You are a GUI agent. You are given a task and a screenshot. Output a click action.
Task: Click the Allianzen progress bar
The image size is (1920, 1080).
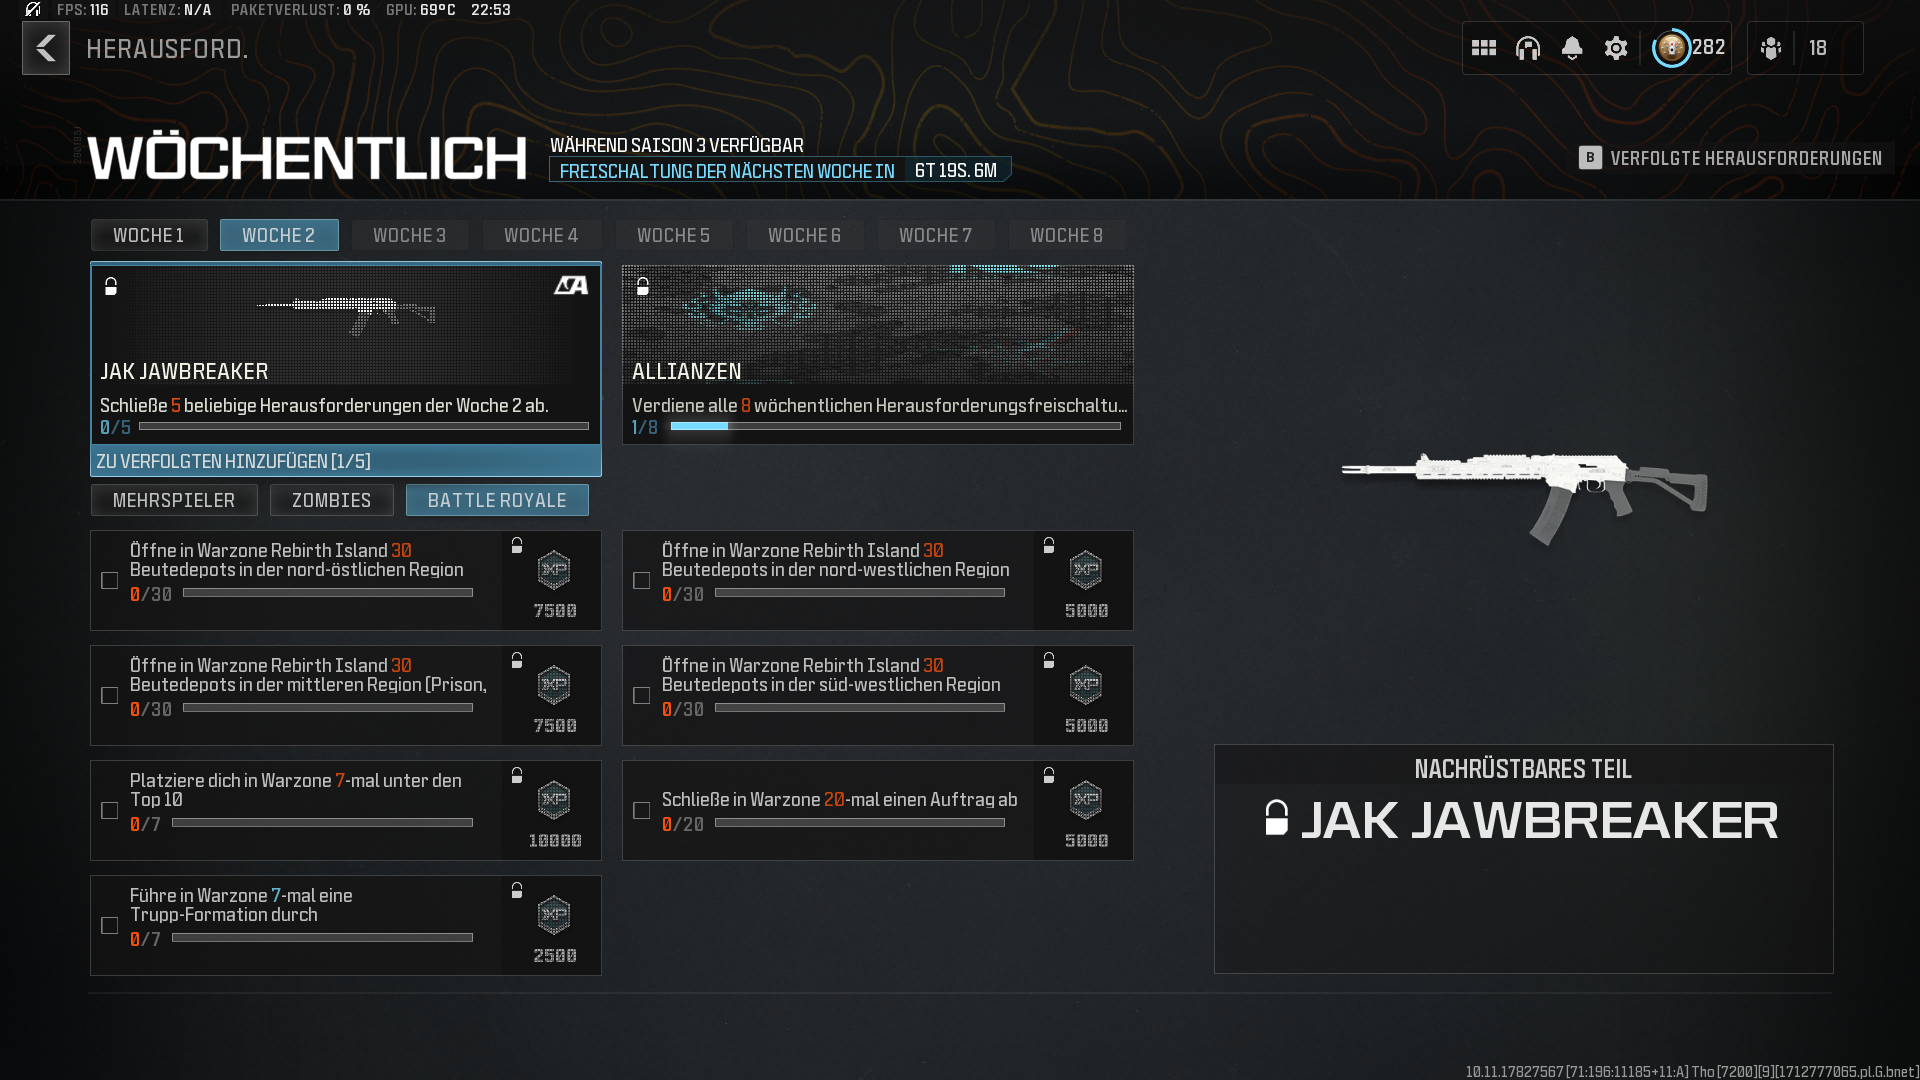(895, 427)
